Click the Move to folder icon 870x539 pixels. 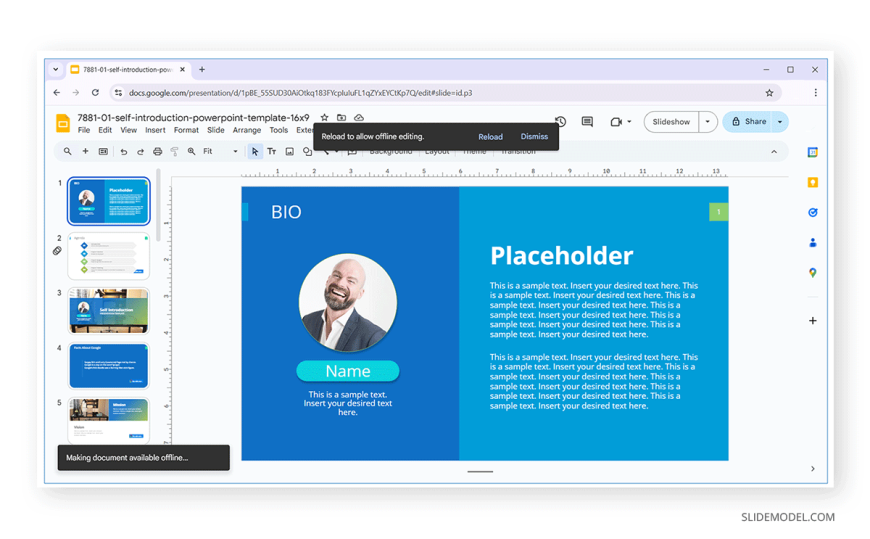click(341, 118)
